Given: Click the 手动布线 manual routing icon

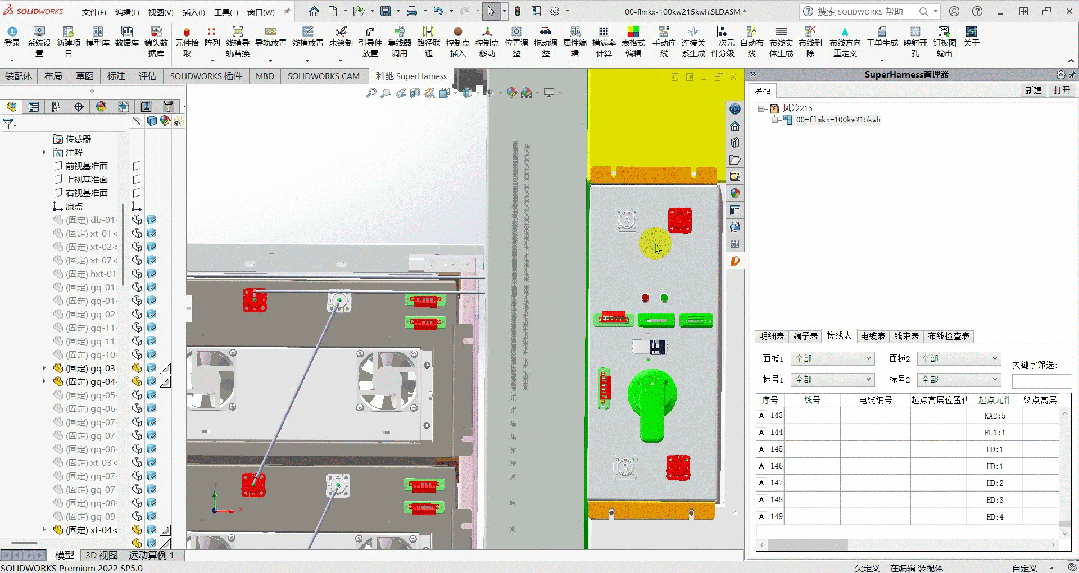Looking at the screenshot, I should pyautogui.click(x=663, y=32).
